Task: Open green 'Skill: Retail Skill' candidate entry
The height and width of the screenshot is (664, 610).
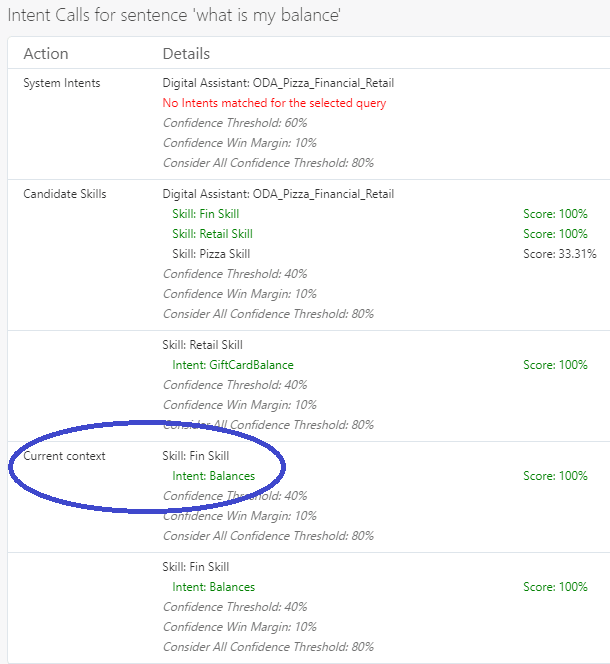Action: [212, 234]
